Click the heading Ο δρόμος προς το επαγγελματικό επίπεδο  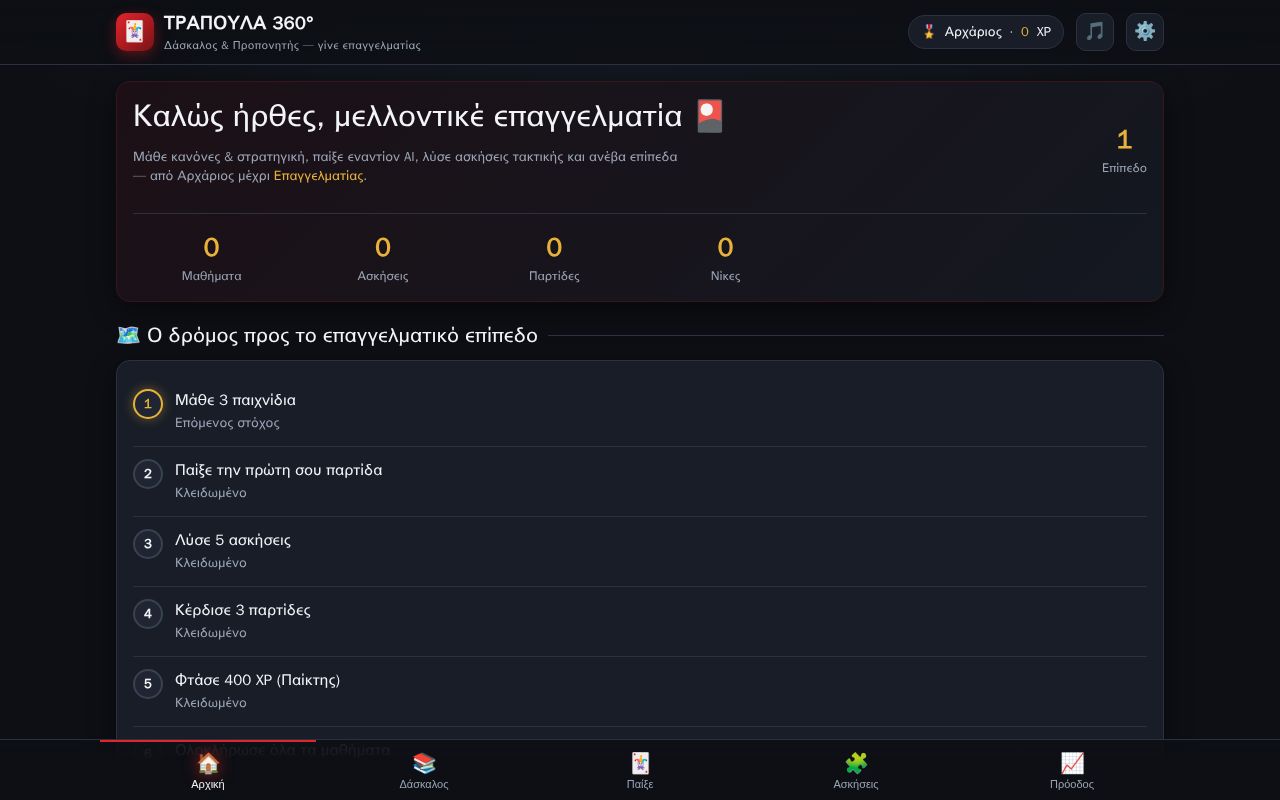(x=342, y=335)
